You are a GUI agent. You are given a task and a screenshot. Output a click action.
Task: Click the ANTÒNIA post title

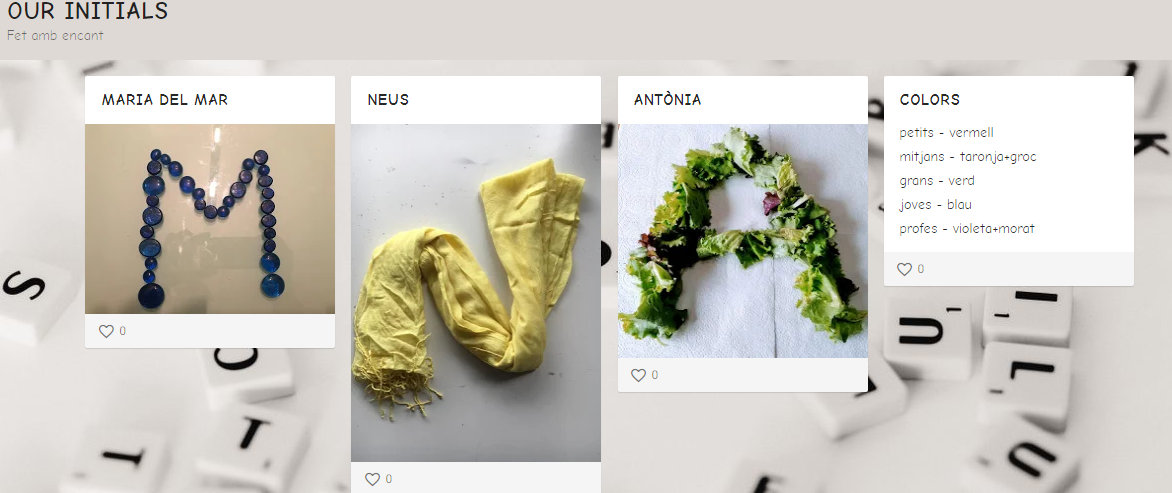tap(667, 99)
